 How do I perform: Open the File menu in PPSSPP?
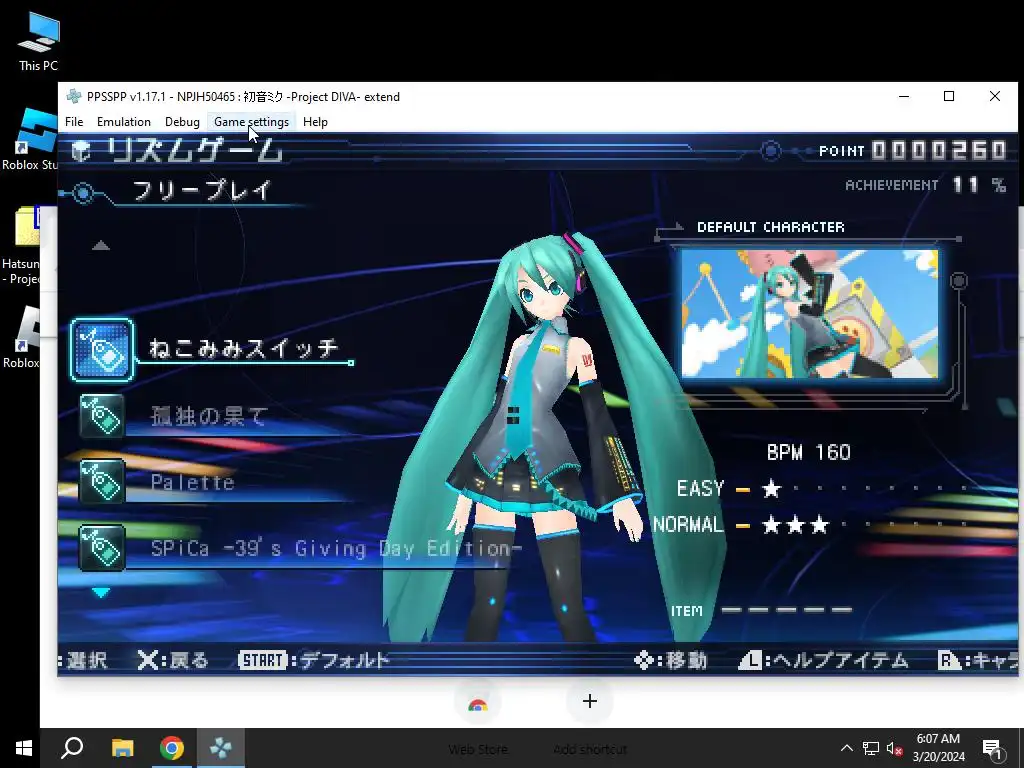pos(74,121)
